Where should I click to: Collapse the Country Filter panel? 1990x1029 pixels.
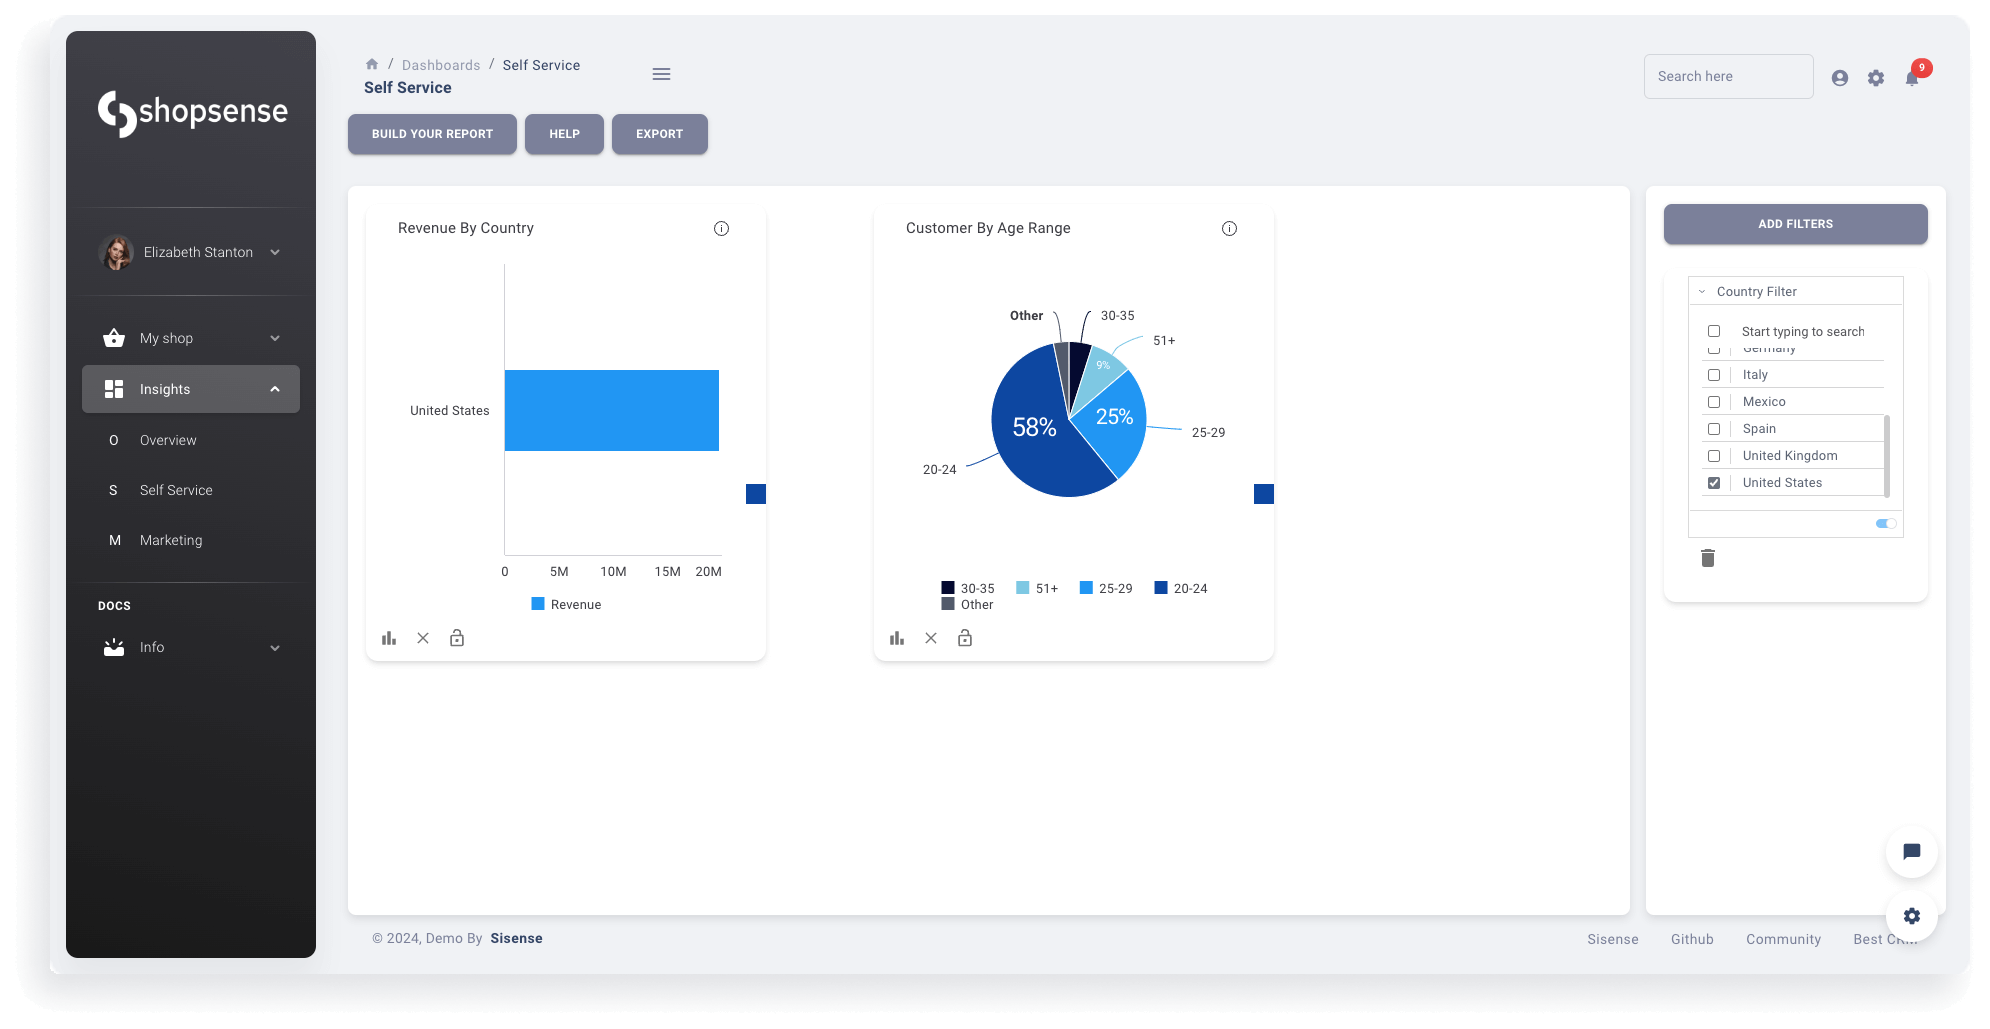pyautogui.click(x=1702, y=292)
